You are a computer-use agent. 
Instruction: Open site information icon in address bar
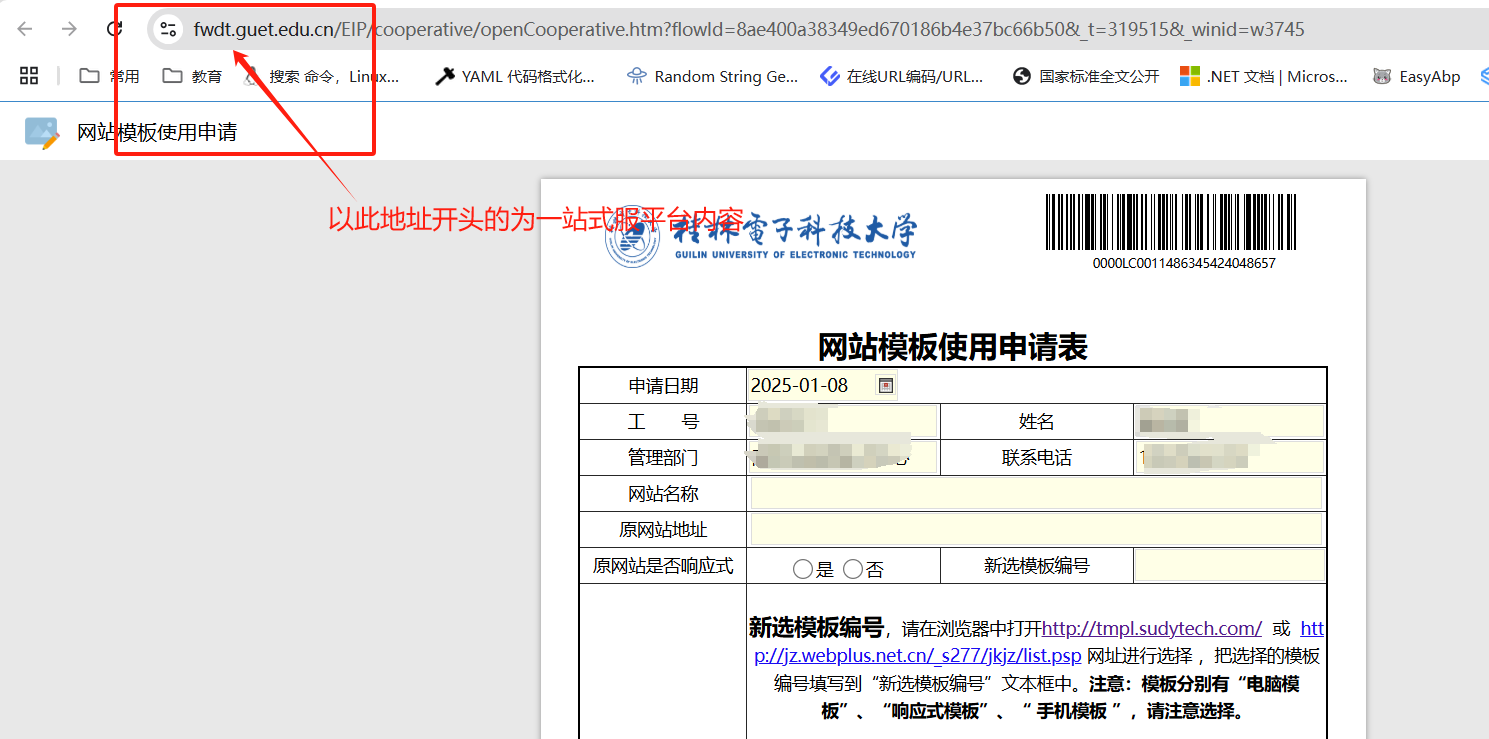168,29
